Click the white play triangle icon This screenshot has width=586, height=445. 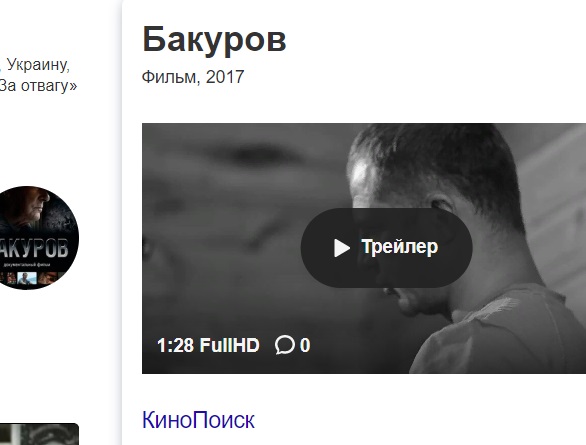click(341, 248)
